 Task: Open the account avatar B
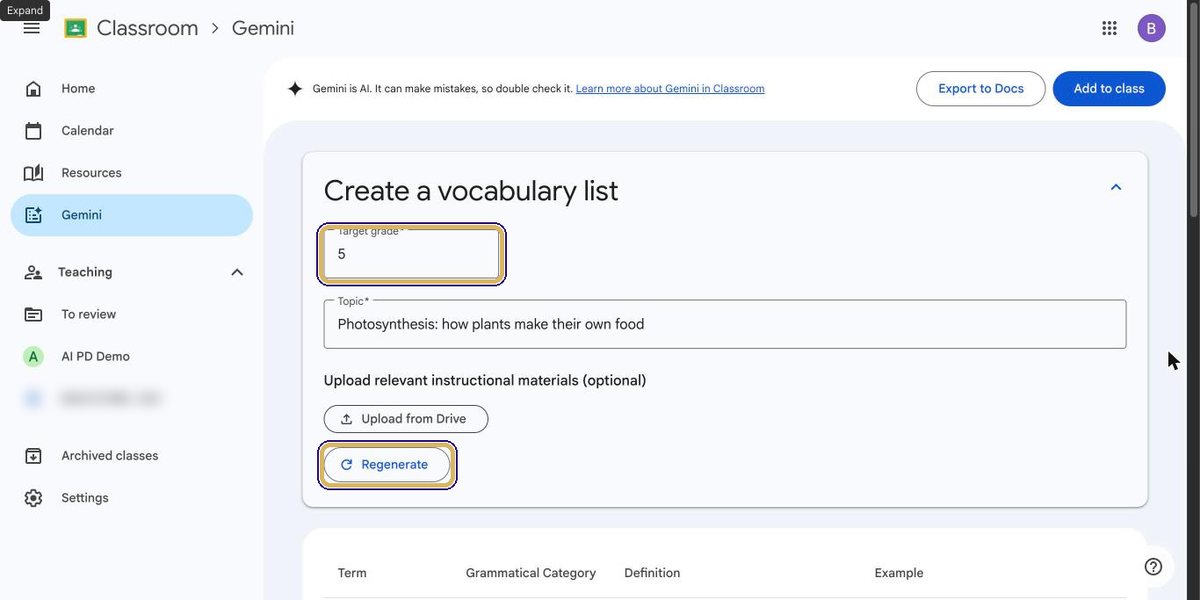point(1151,28)
